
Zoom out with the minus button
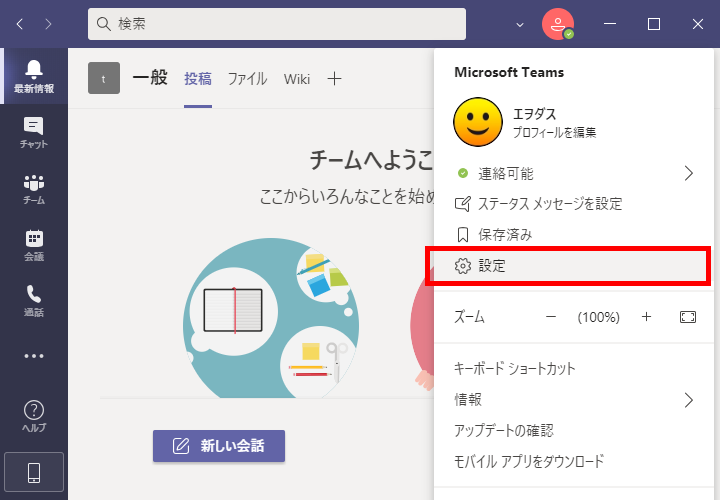tap(551, 317)
